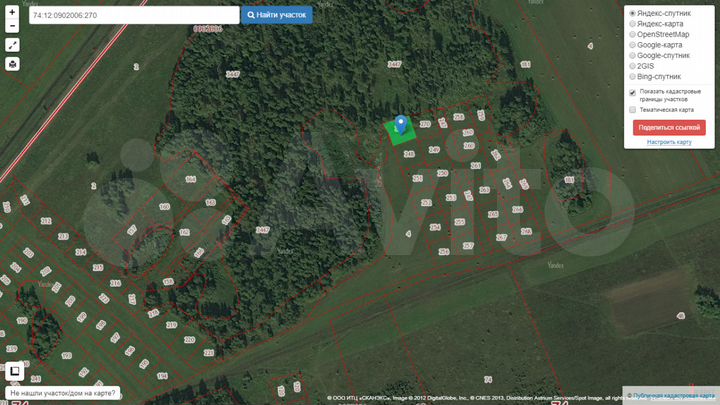Click parcel label 74
The height and width of the screenshot is (405, 720).
point(488,379)
